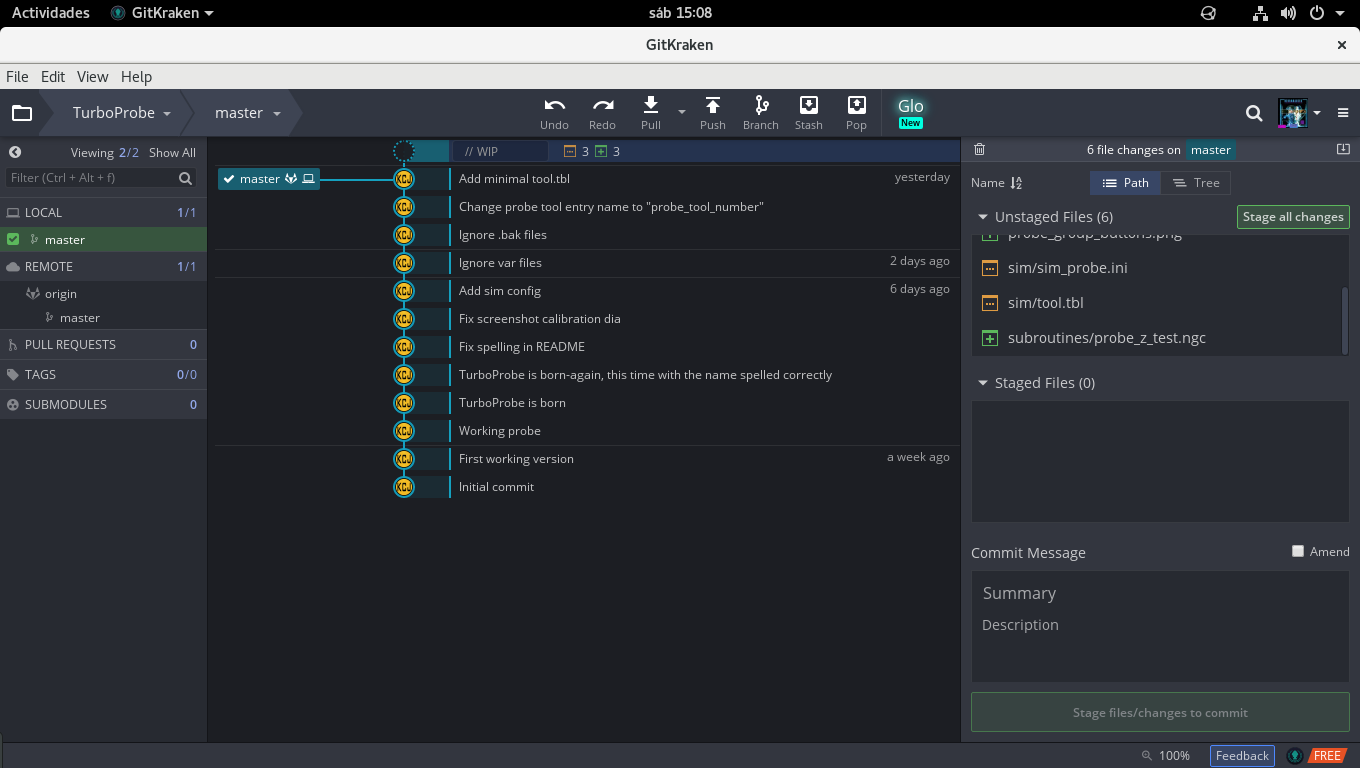1360x768 pixels.
Task: Open the master branch dropdown
Action: coord(248,113)
